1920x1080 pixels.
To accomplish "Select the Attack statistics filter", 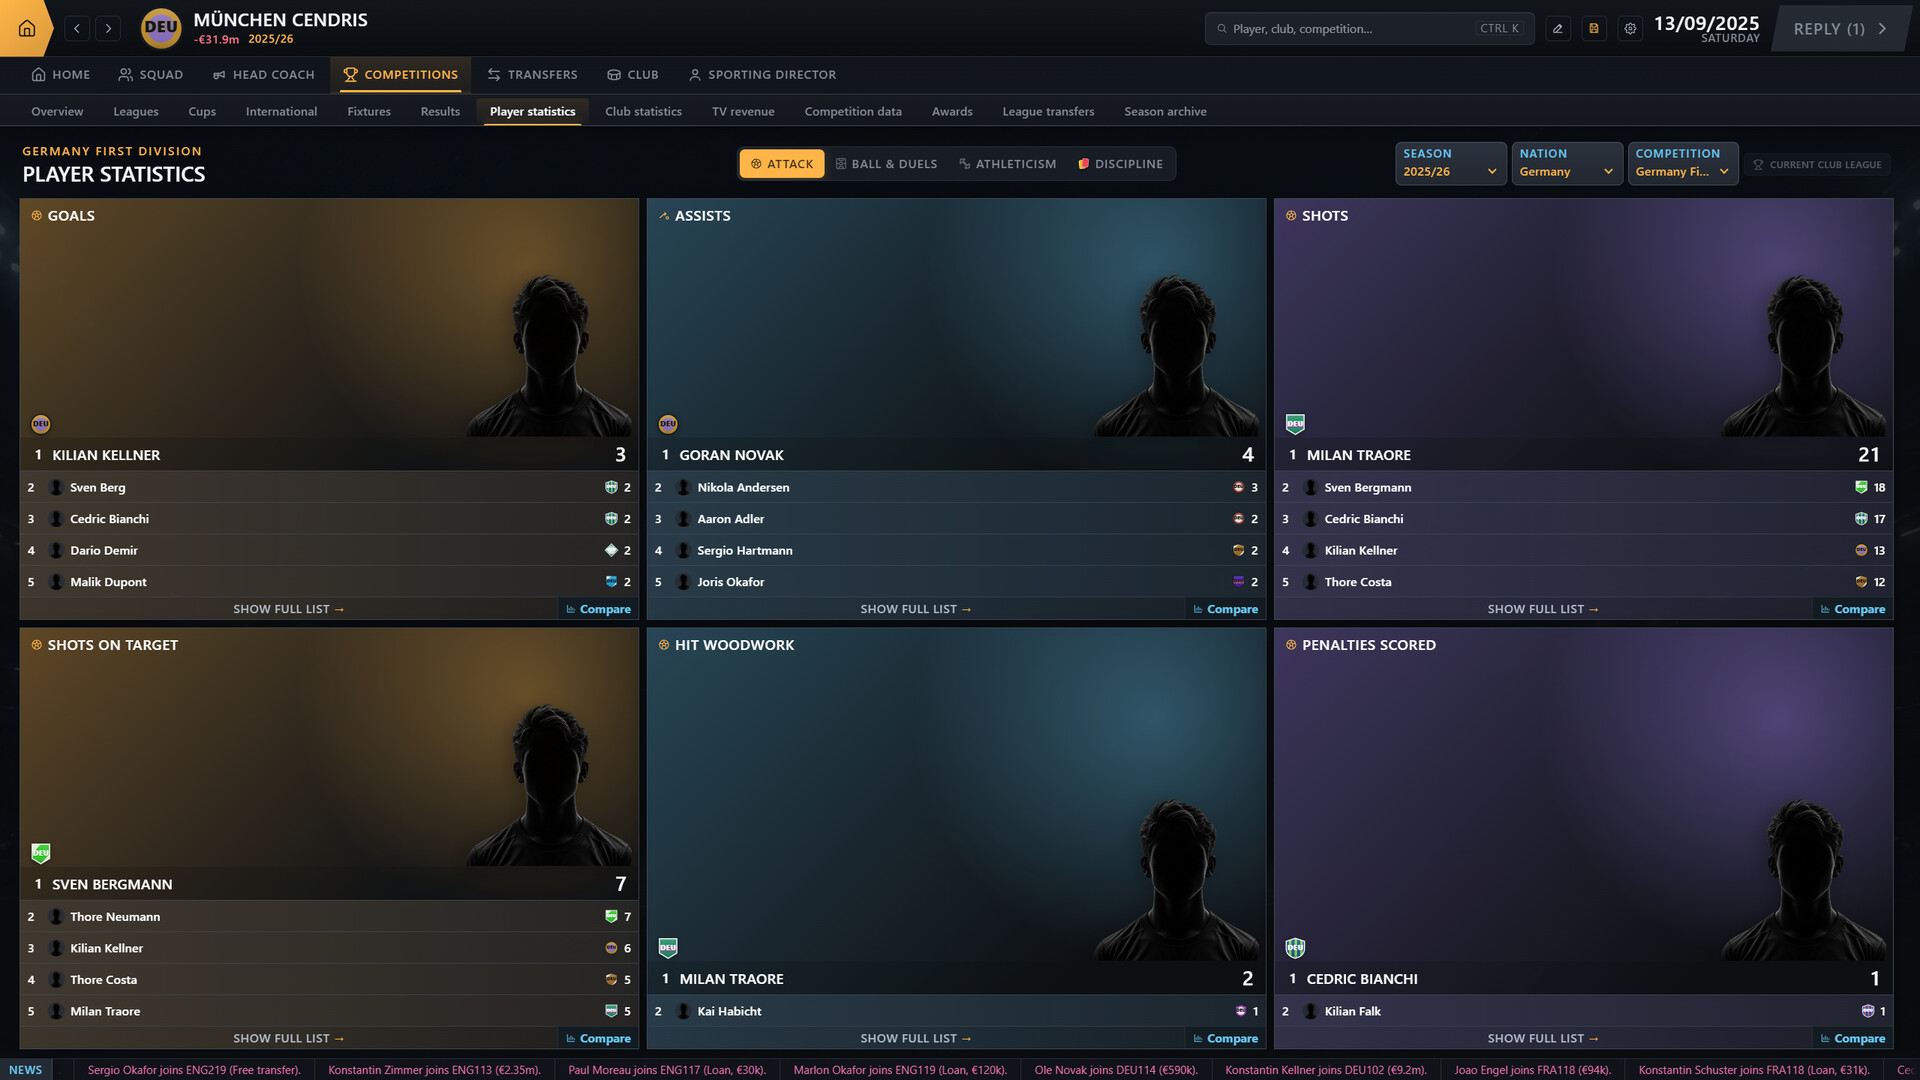I will pos(782,164).
